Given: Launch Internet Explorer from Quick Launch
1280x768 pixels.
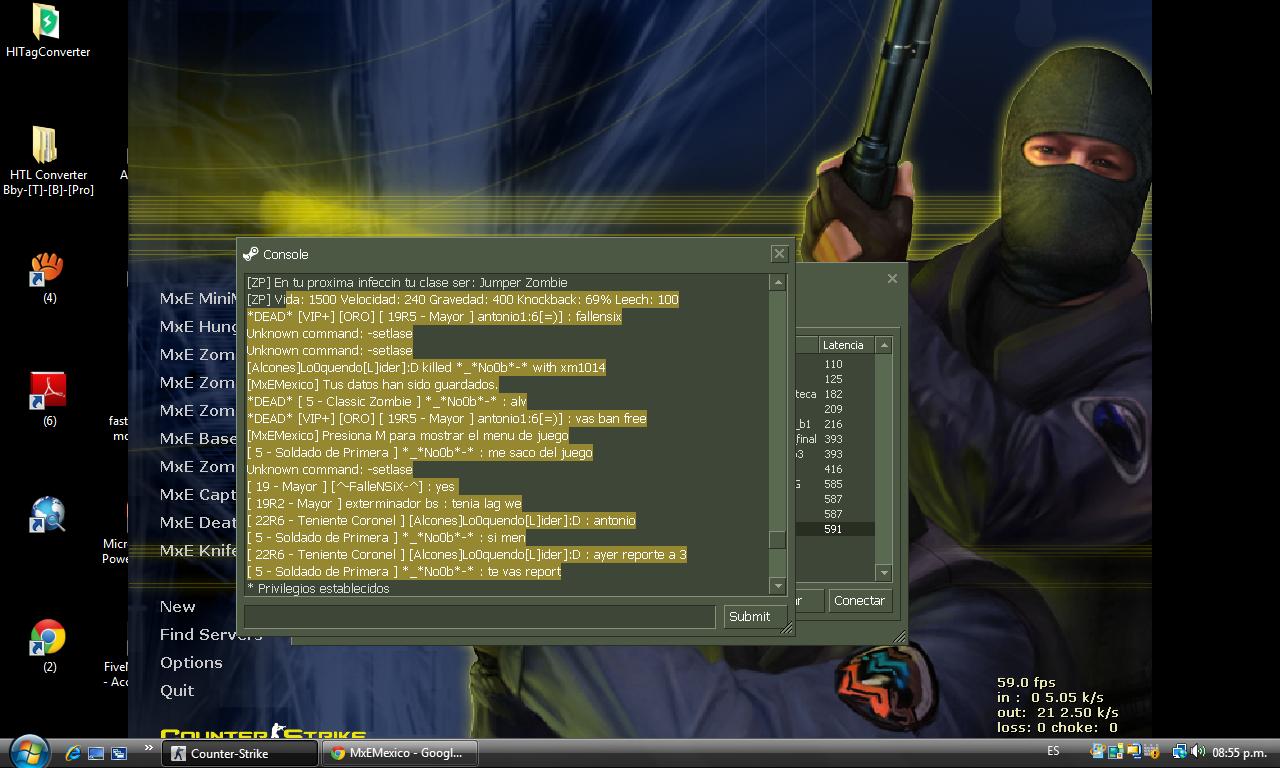Looking at the screenshot, I should coord(73,753).
